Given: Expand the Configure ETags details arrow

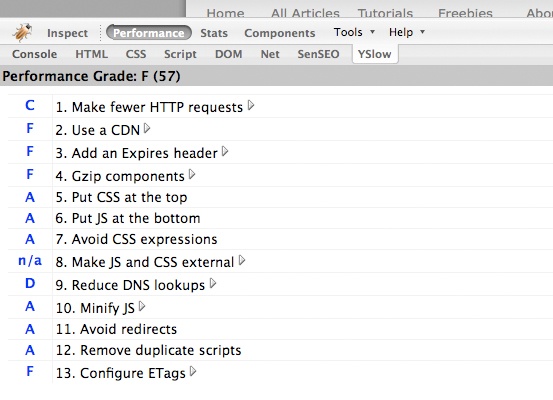Looking at the screenshot, I should (193, 371).
